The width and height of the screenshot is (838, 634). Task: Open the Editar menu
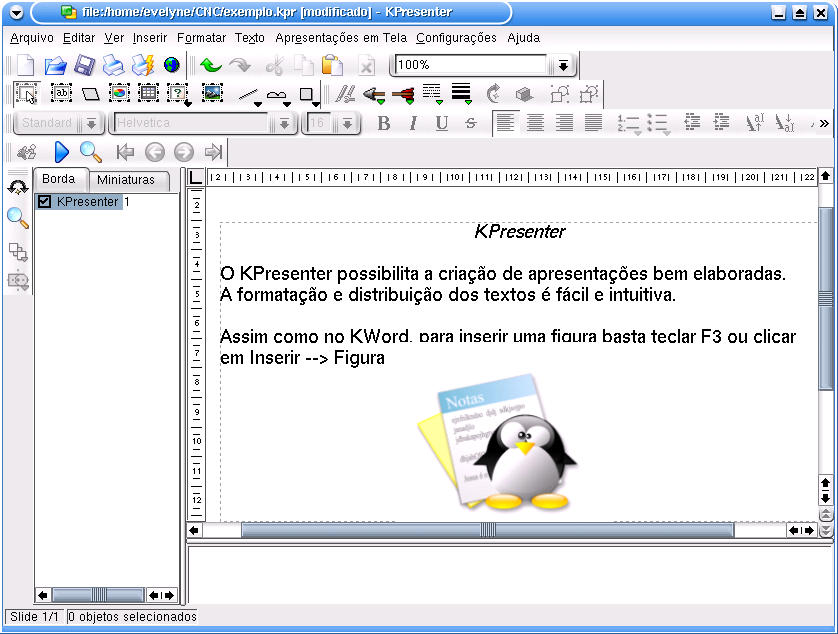point(79,38)
